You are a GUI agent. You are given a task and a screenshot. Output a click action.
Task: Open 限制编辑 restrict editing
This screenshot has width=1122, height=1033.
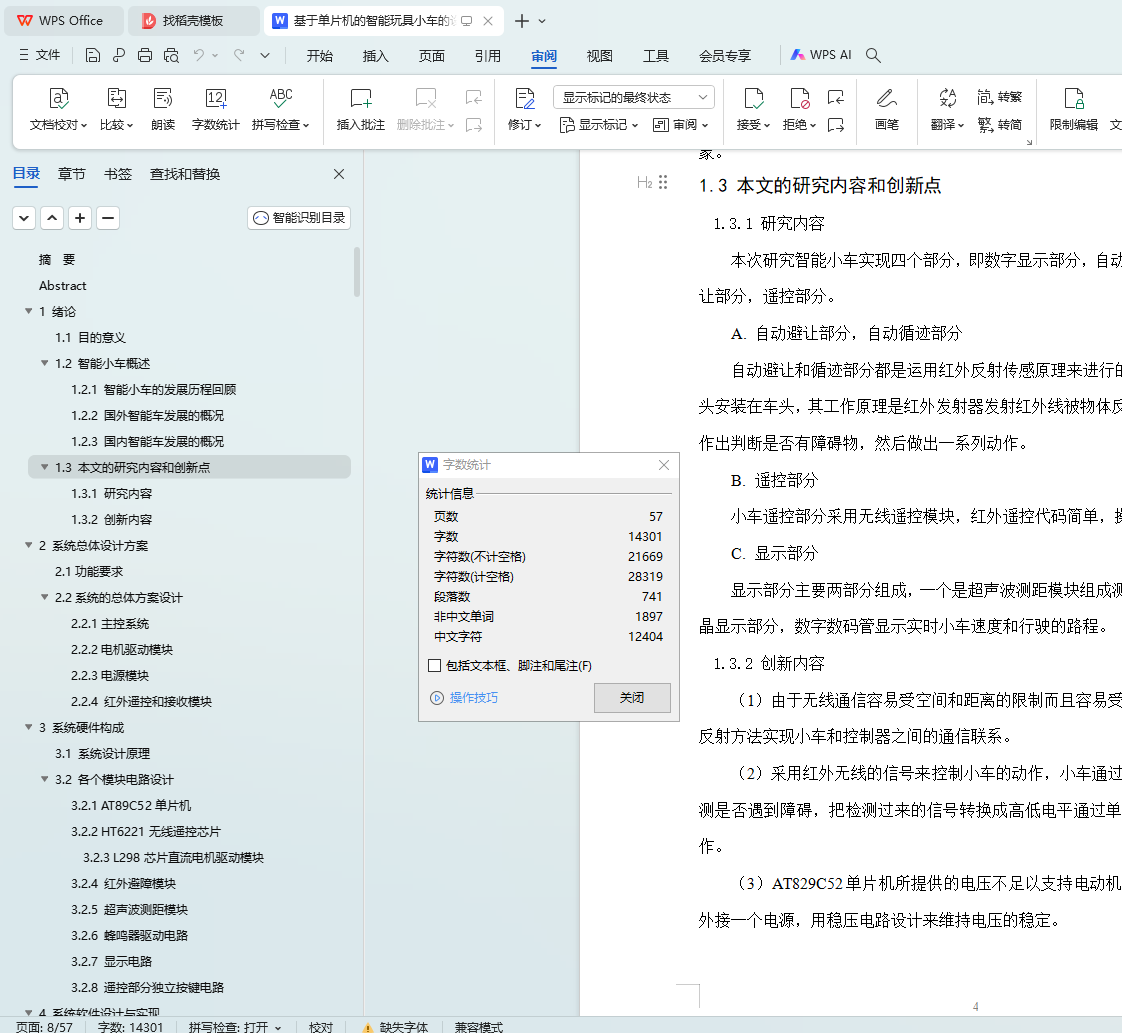[1073, 109]
